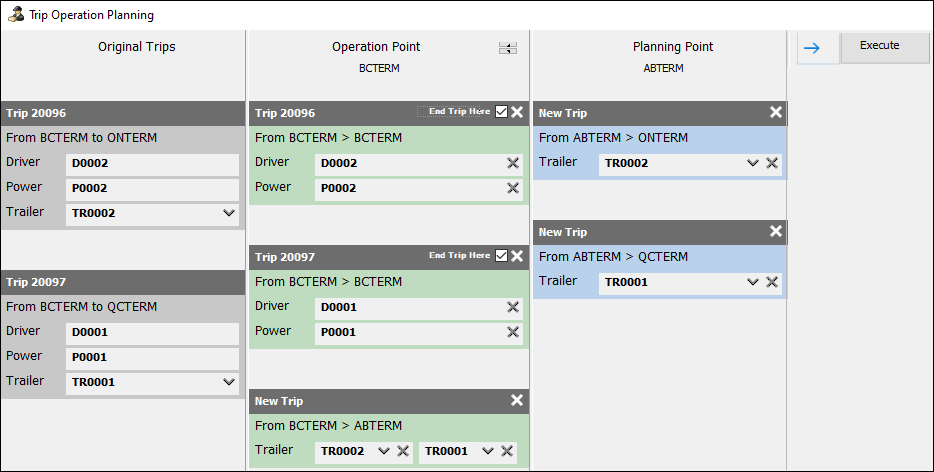This screenshot has height=472, width=934.
Task: Remove trailer TR0002 from ABTERM > ONTERM trip
Action: tap(772, 163)
